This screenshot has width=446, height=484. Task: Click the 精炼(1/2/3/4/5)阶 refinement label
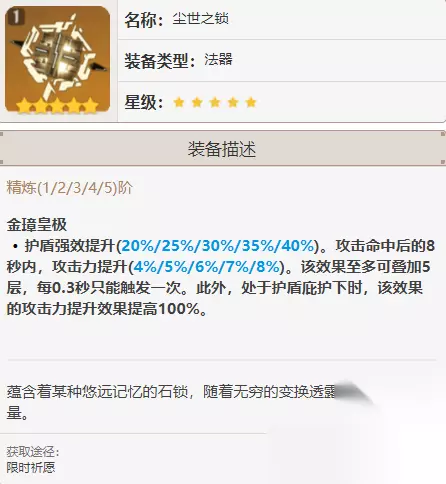[x=70, y=188]
